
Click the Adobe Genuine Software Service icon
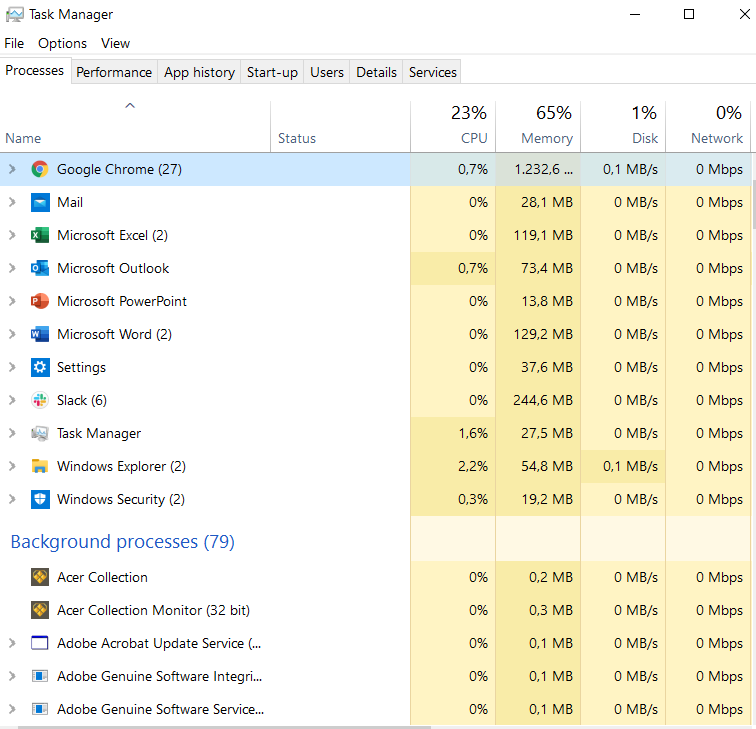point(40,709)
